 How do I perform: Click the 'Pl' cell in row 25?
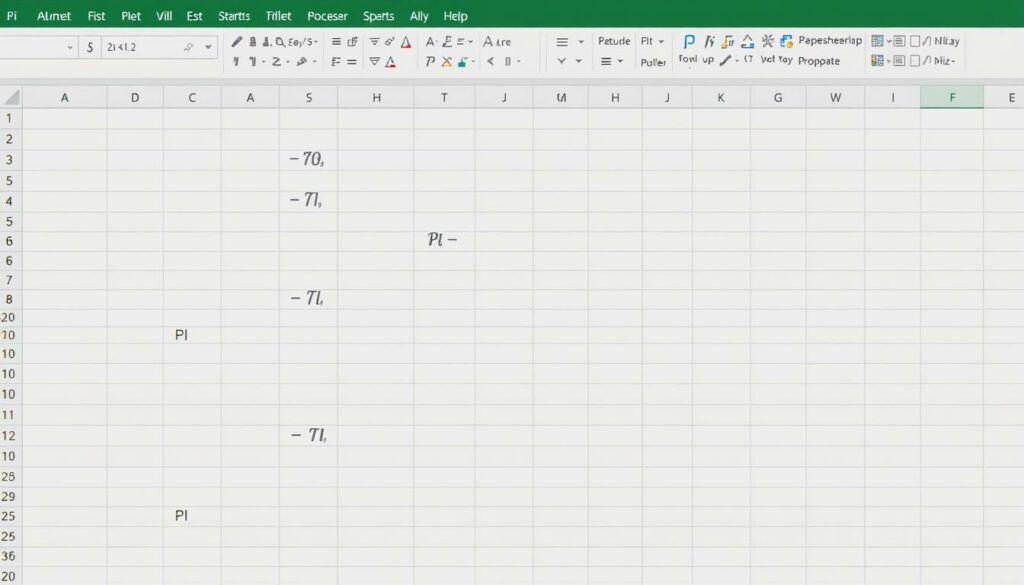[192, 516]
